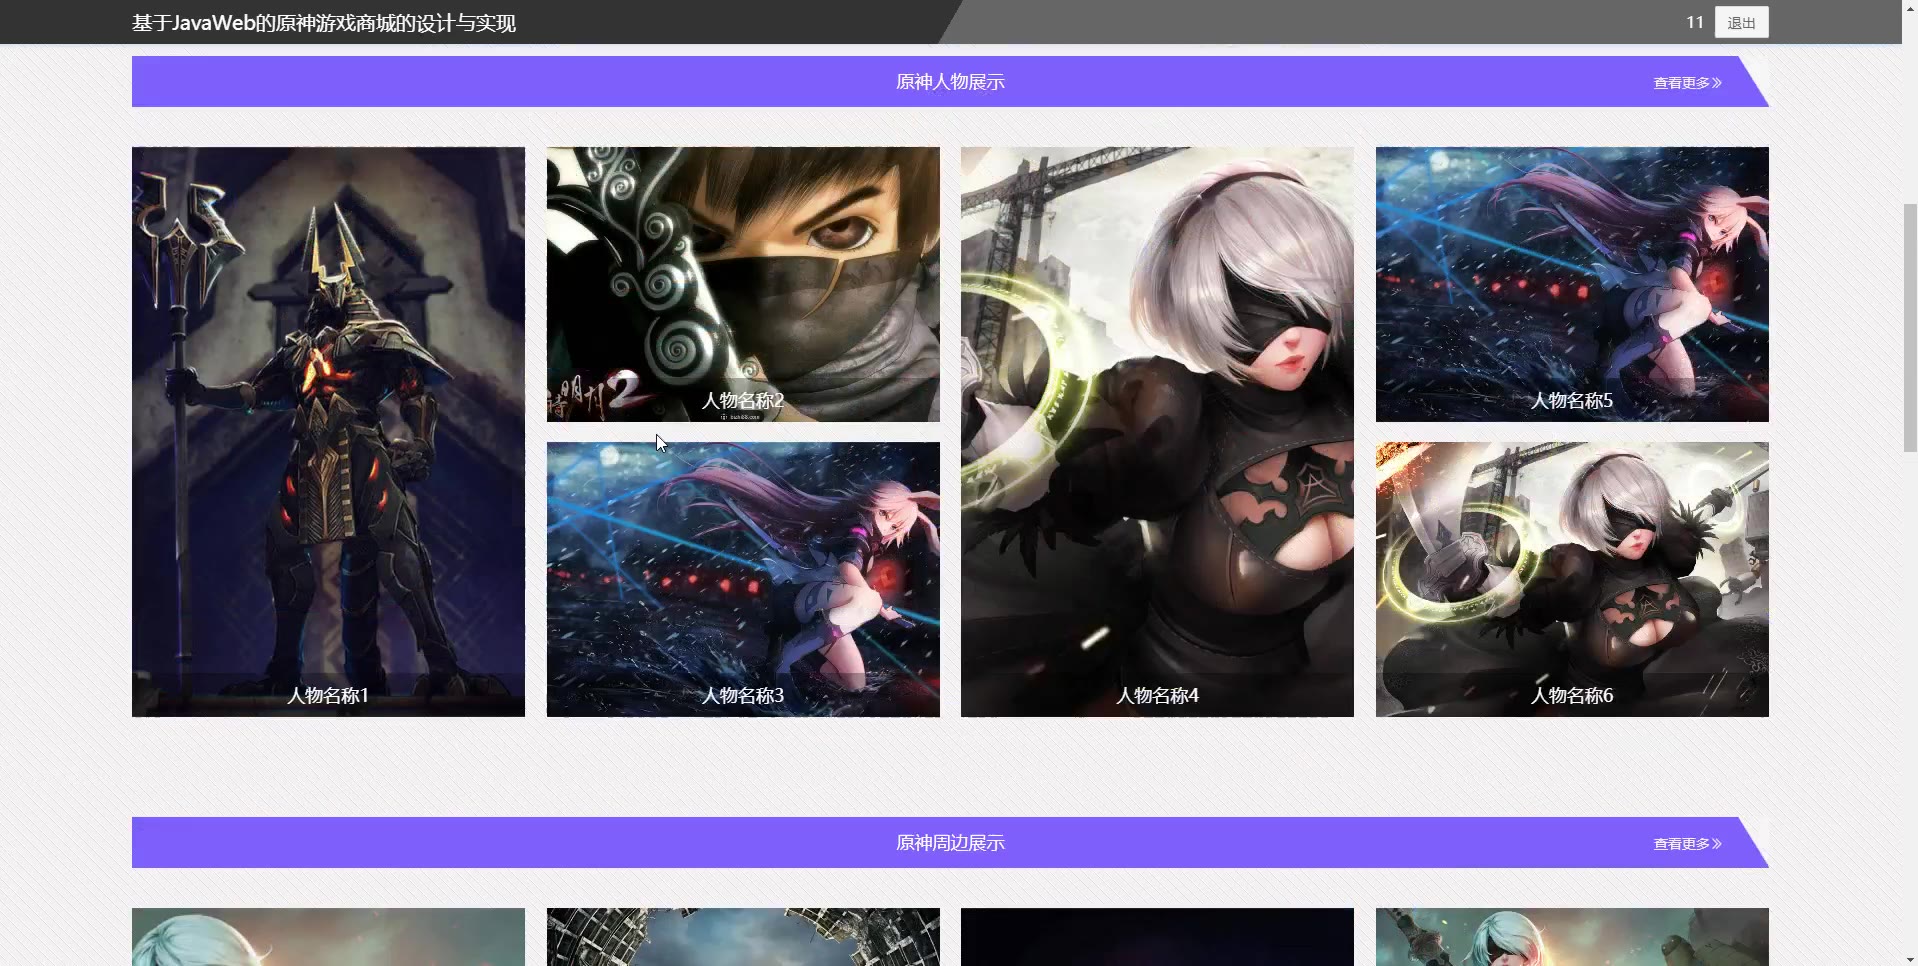This screenshot has height=966, width=1918.
Task: Open the 人物名称1 character card
Action: point(328,432)
